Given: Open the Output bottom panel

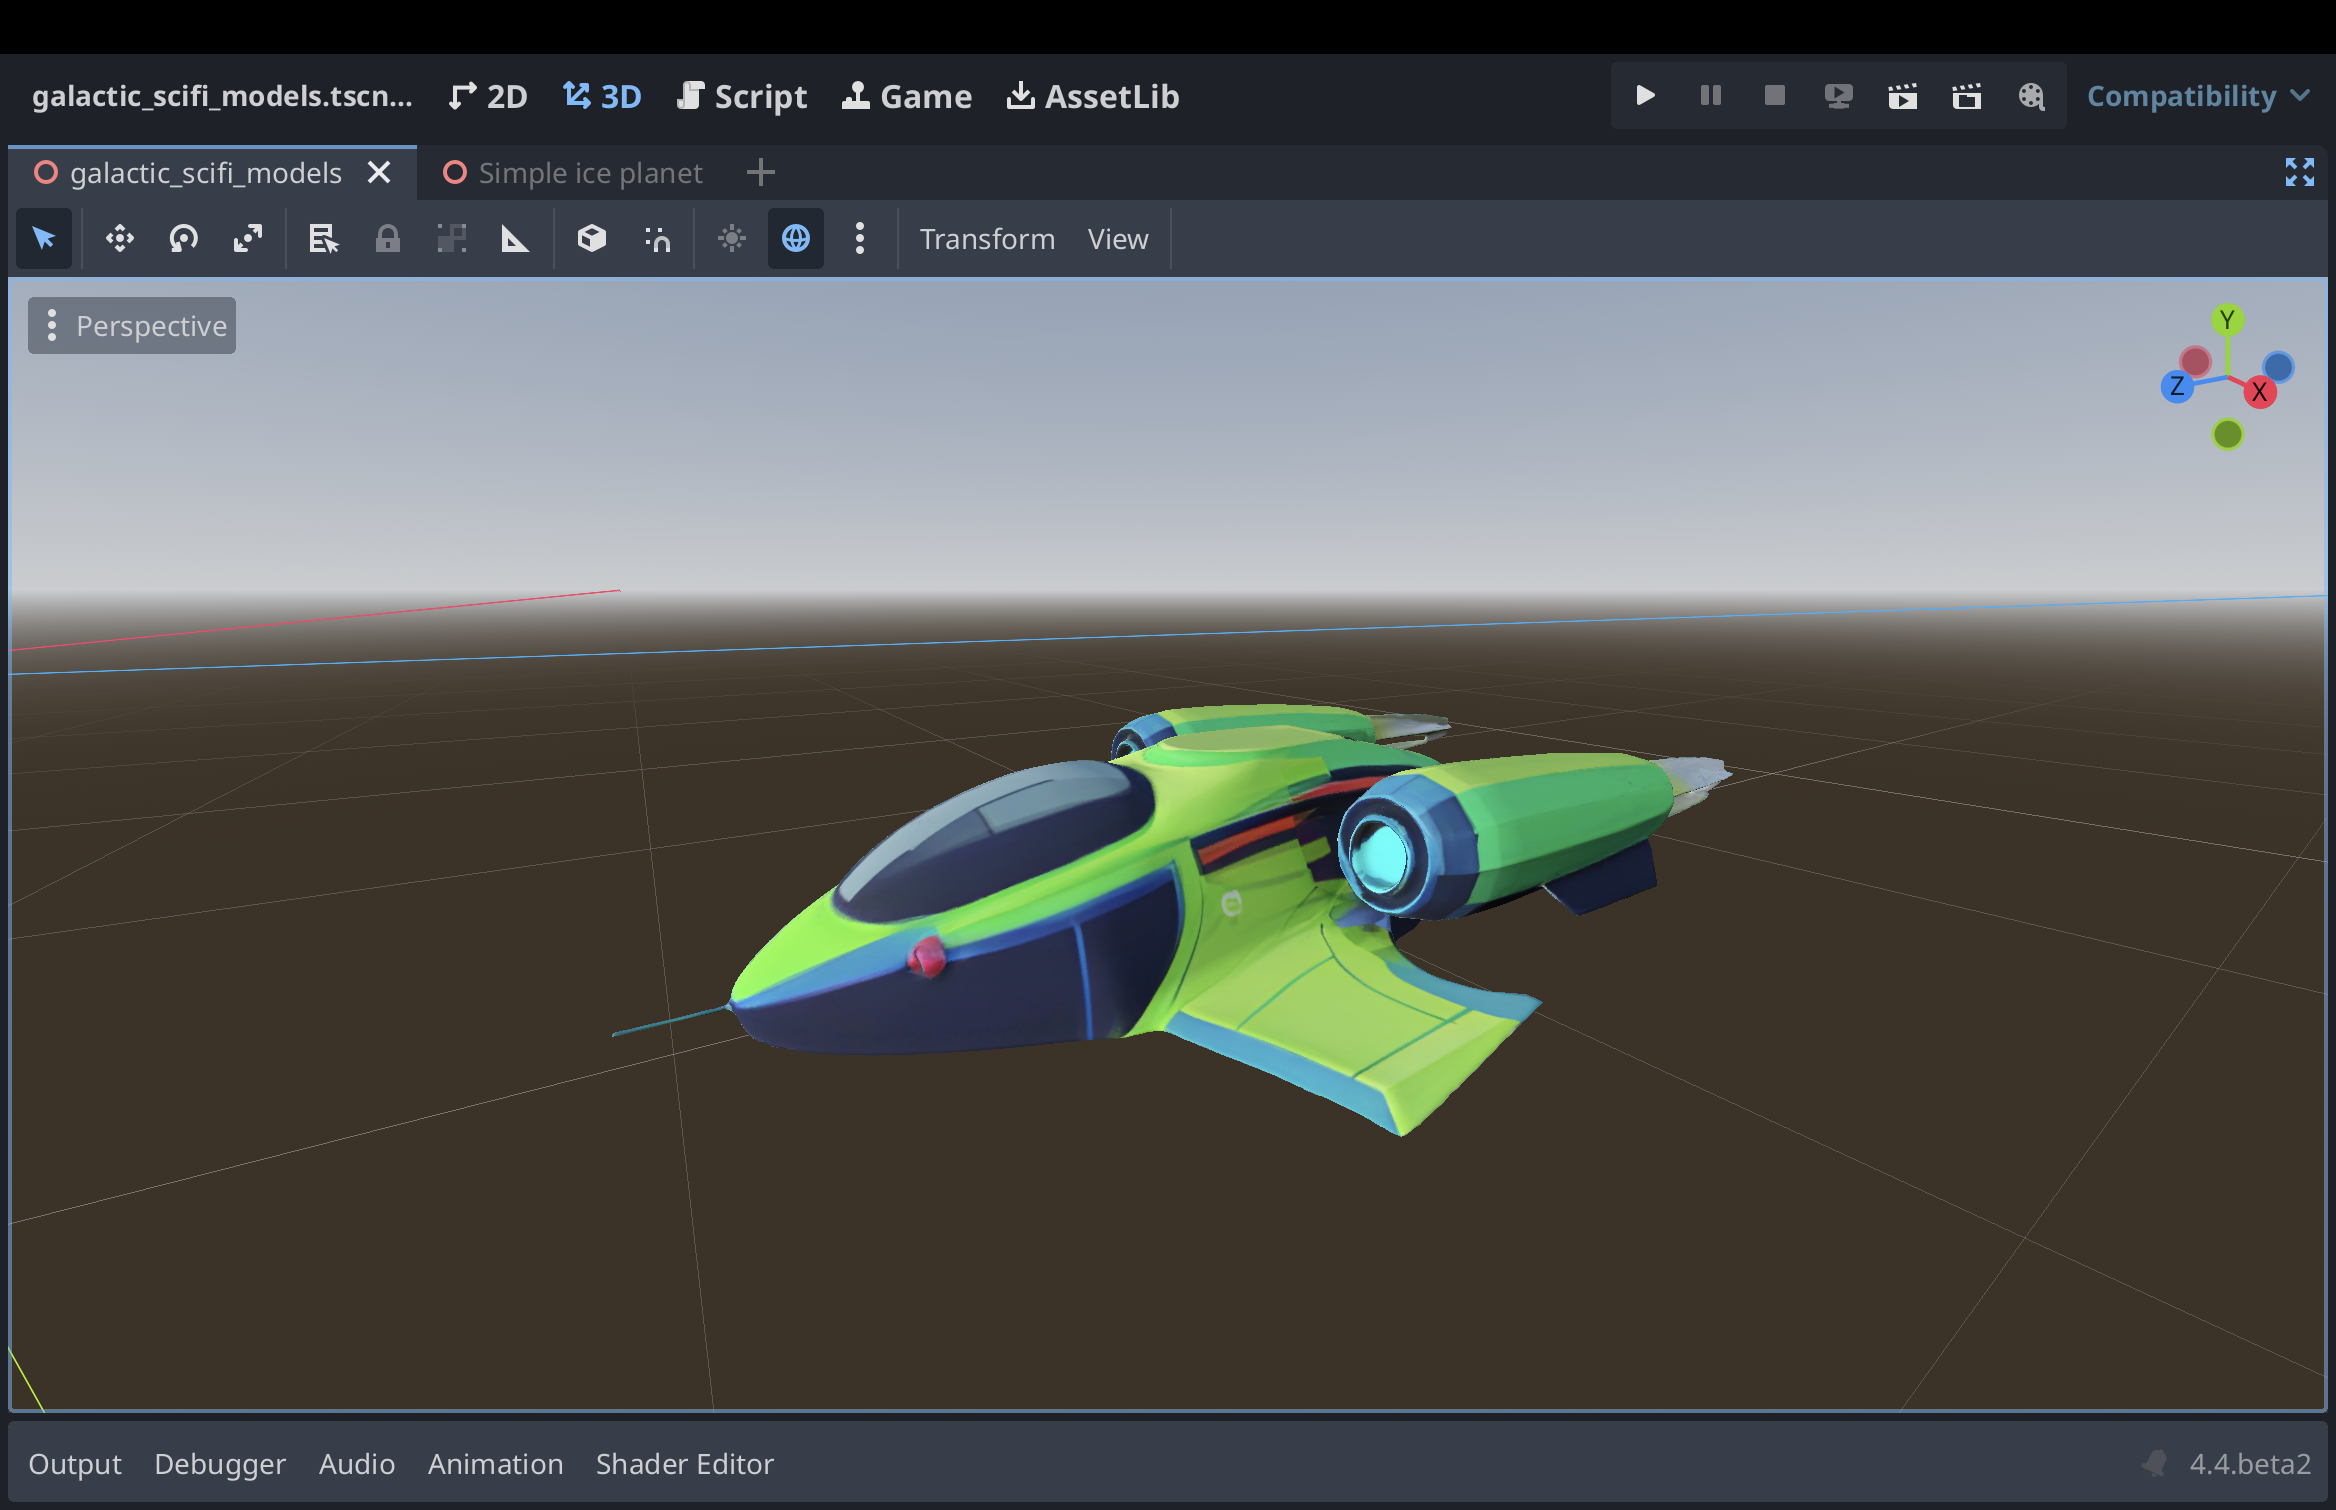Looking at the screenshot, I should 75,1464.
